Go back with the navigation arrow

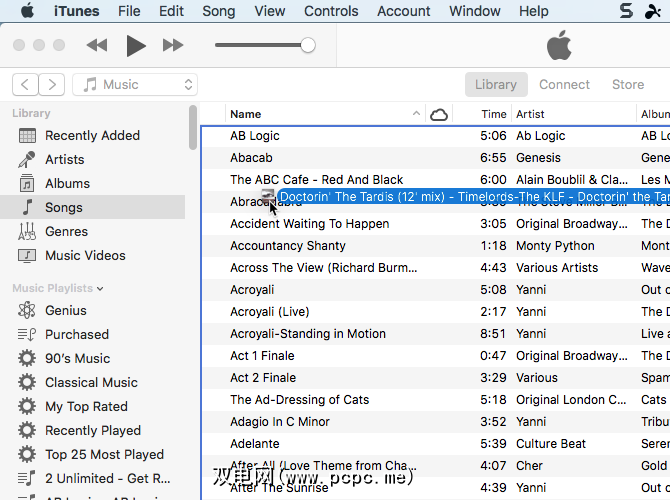tap(26, 85)
